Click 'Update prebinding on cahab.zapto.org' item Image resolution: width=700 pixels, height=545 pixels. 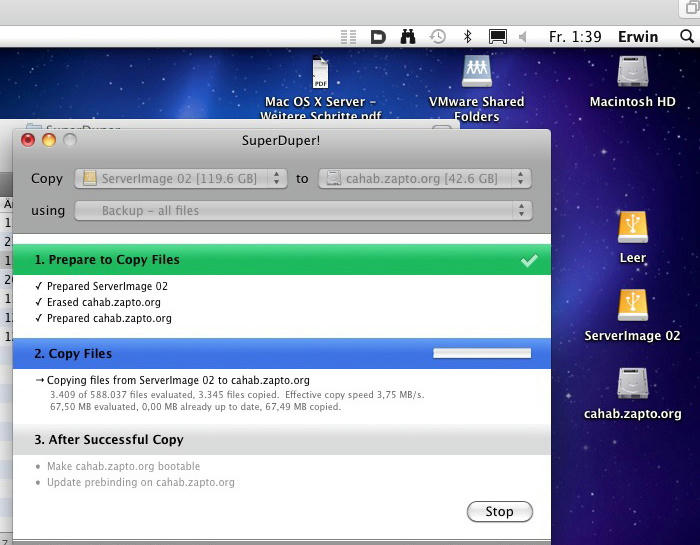tap(141, 483)
